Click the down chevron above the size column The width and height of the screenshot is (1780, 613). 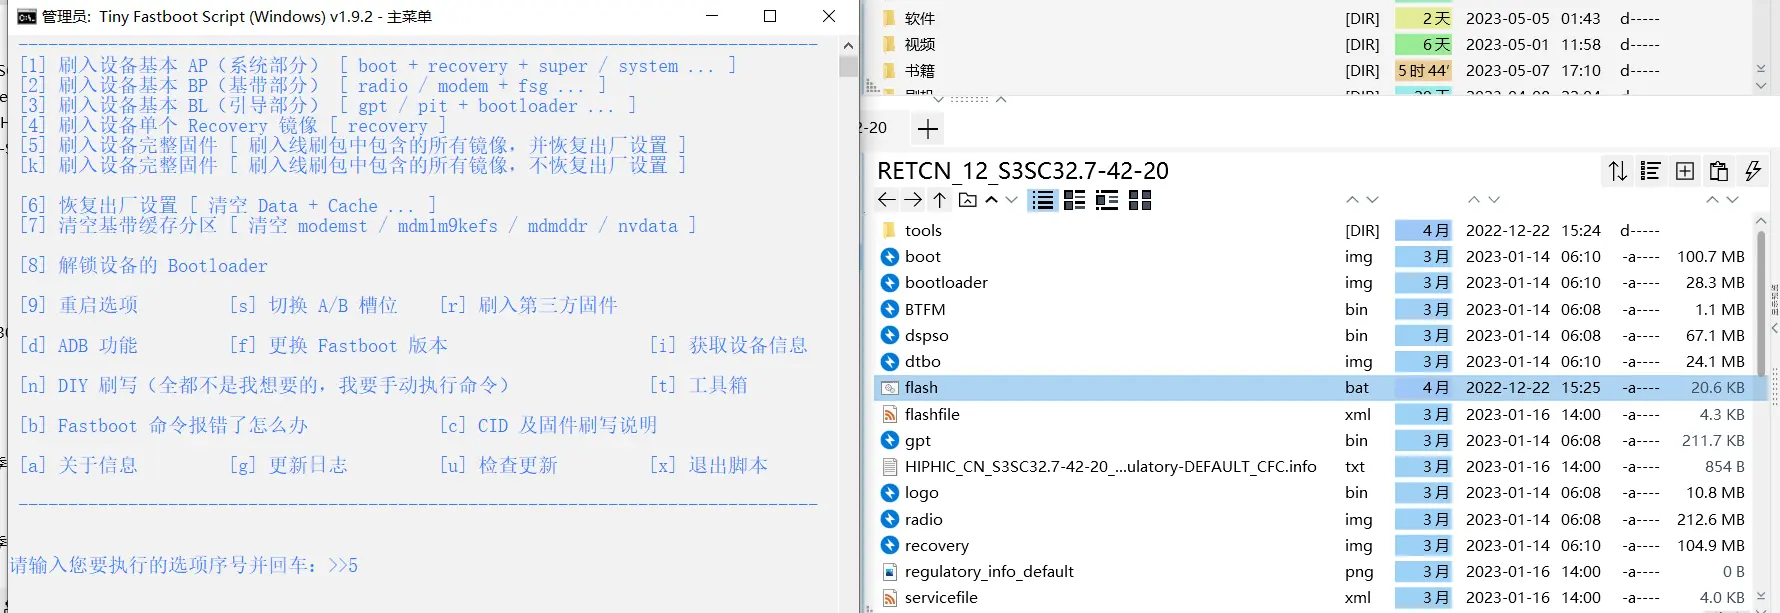coord(1733,200)
